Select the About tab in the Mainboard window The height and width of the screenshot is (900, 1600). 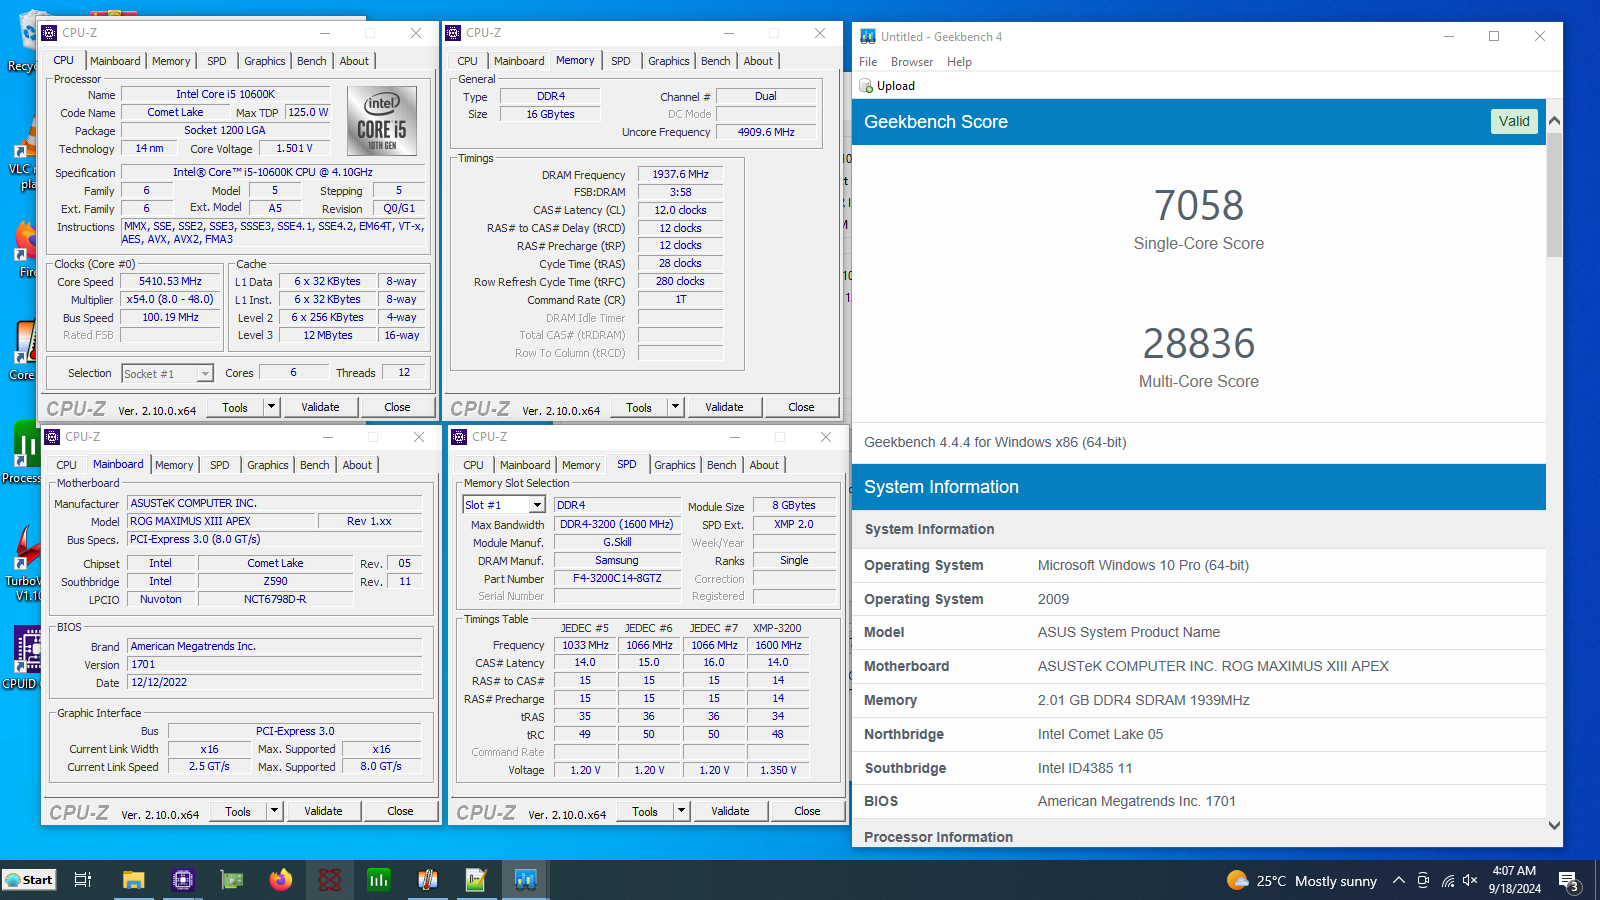click(x=357, y=465)
